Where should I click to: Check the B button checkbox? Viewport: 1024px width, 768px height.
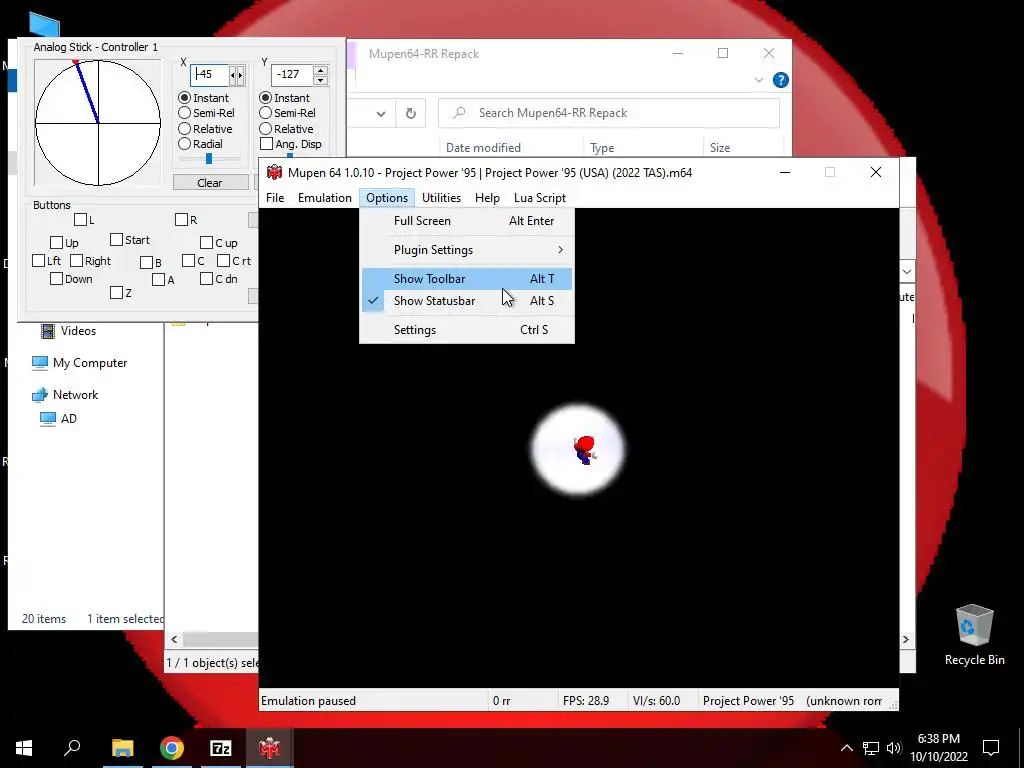(x=146, y=263)
